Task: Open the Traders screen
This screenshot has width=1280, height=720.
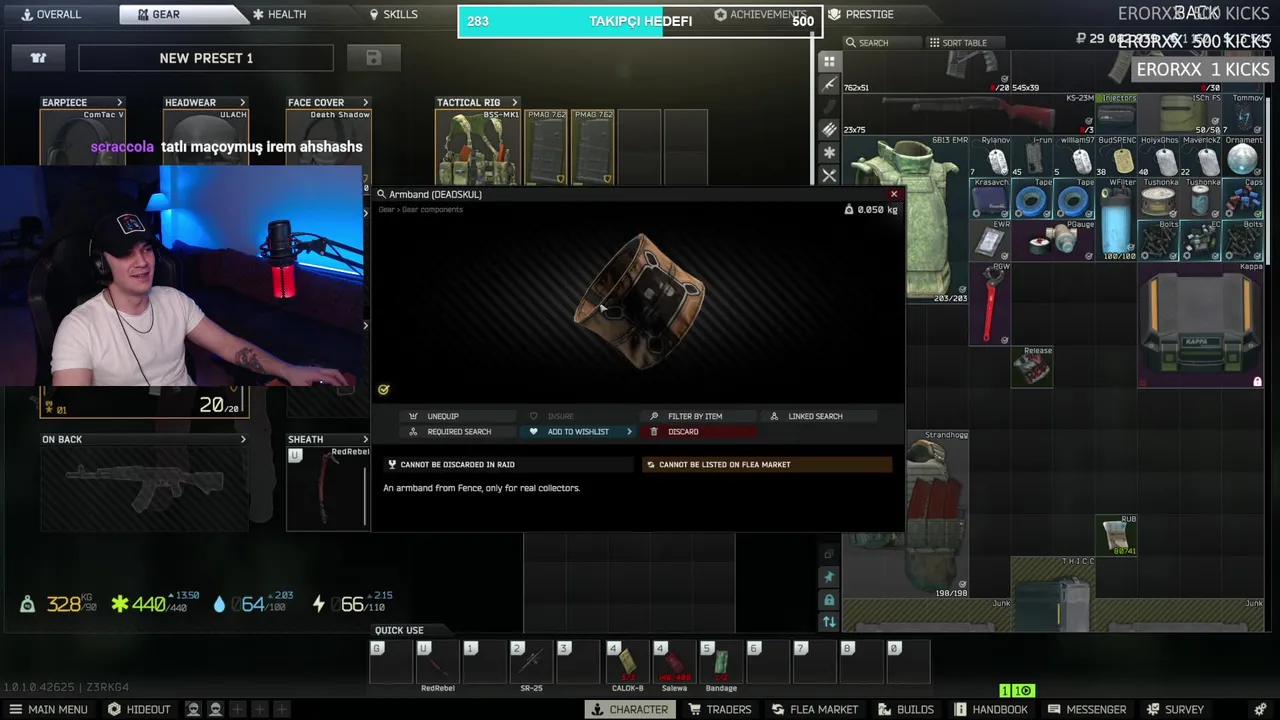Action: 720,709
